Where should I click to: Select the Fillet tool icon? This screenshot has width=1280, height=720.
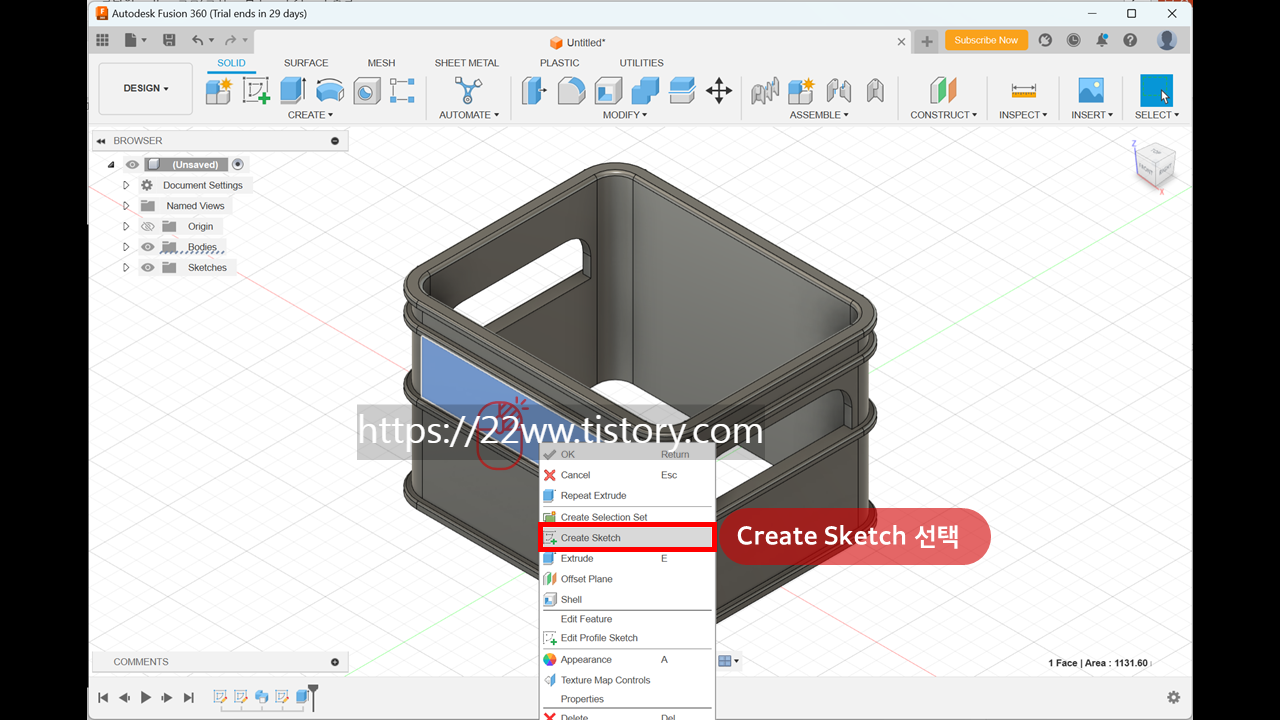(571, 91)
